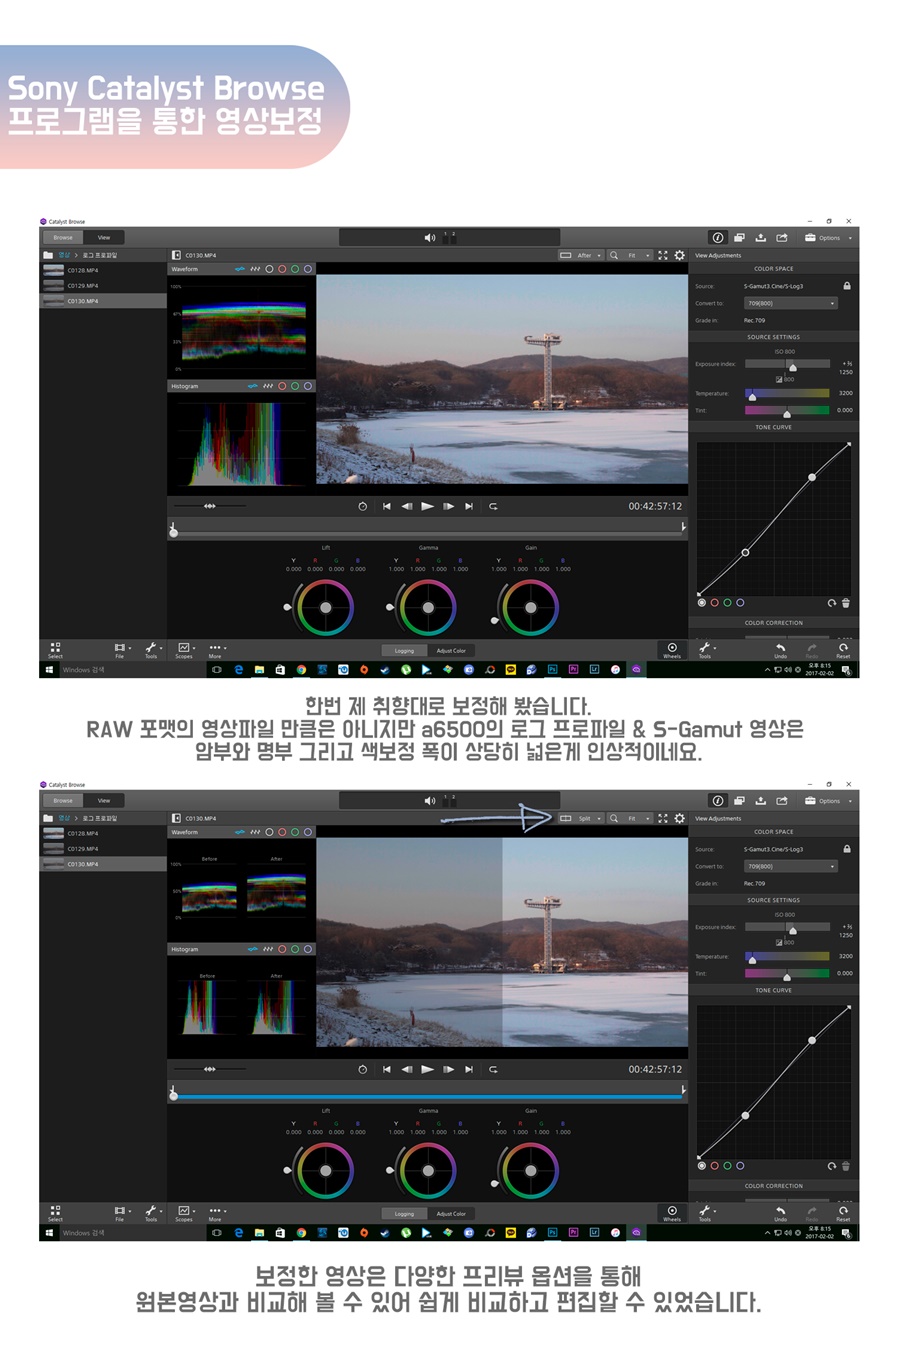Select green tone-curve channel in lower screenshot
Viewport: 900px width, 1350px height.
pos(727,1166)
